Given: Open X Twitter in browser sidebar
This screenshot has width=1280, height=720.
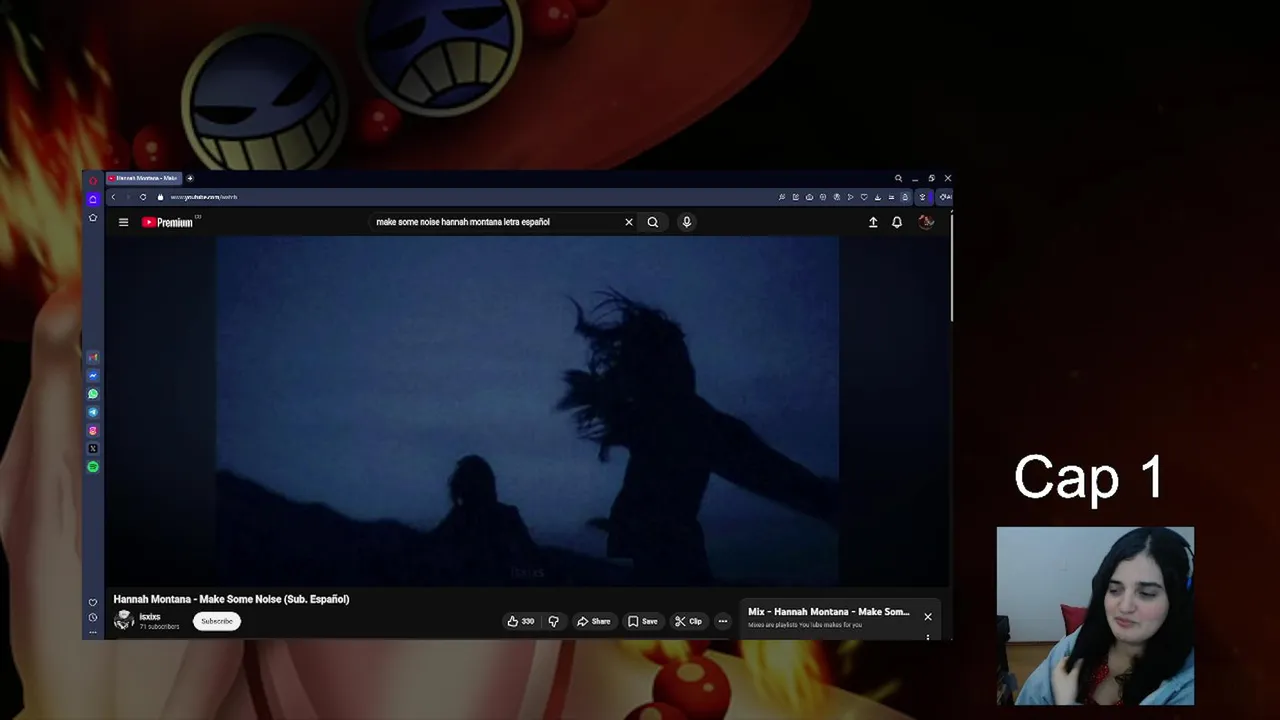Looking at the screenshot, I should coord(93,449).
